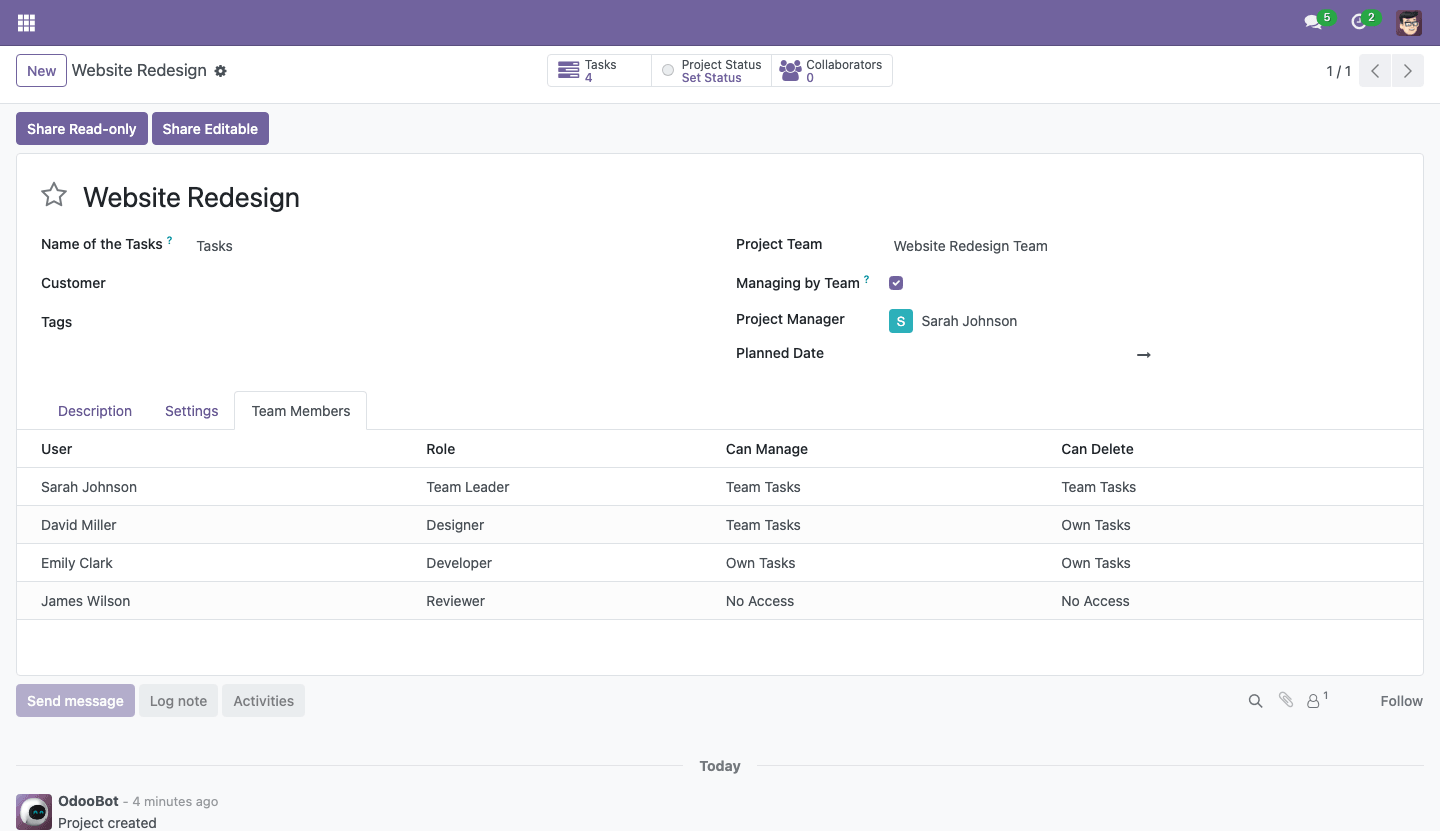Select Team Members tab
This screenshot has width=1440, height=831.
pyautogui.click(x=301, y=411)
